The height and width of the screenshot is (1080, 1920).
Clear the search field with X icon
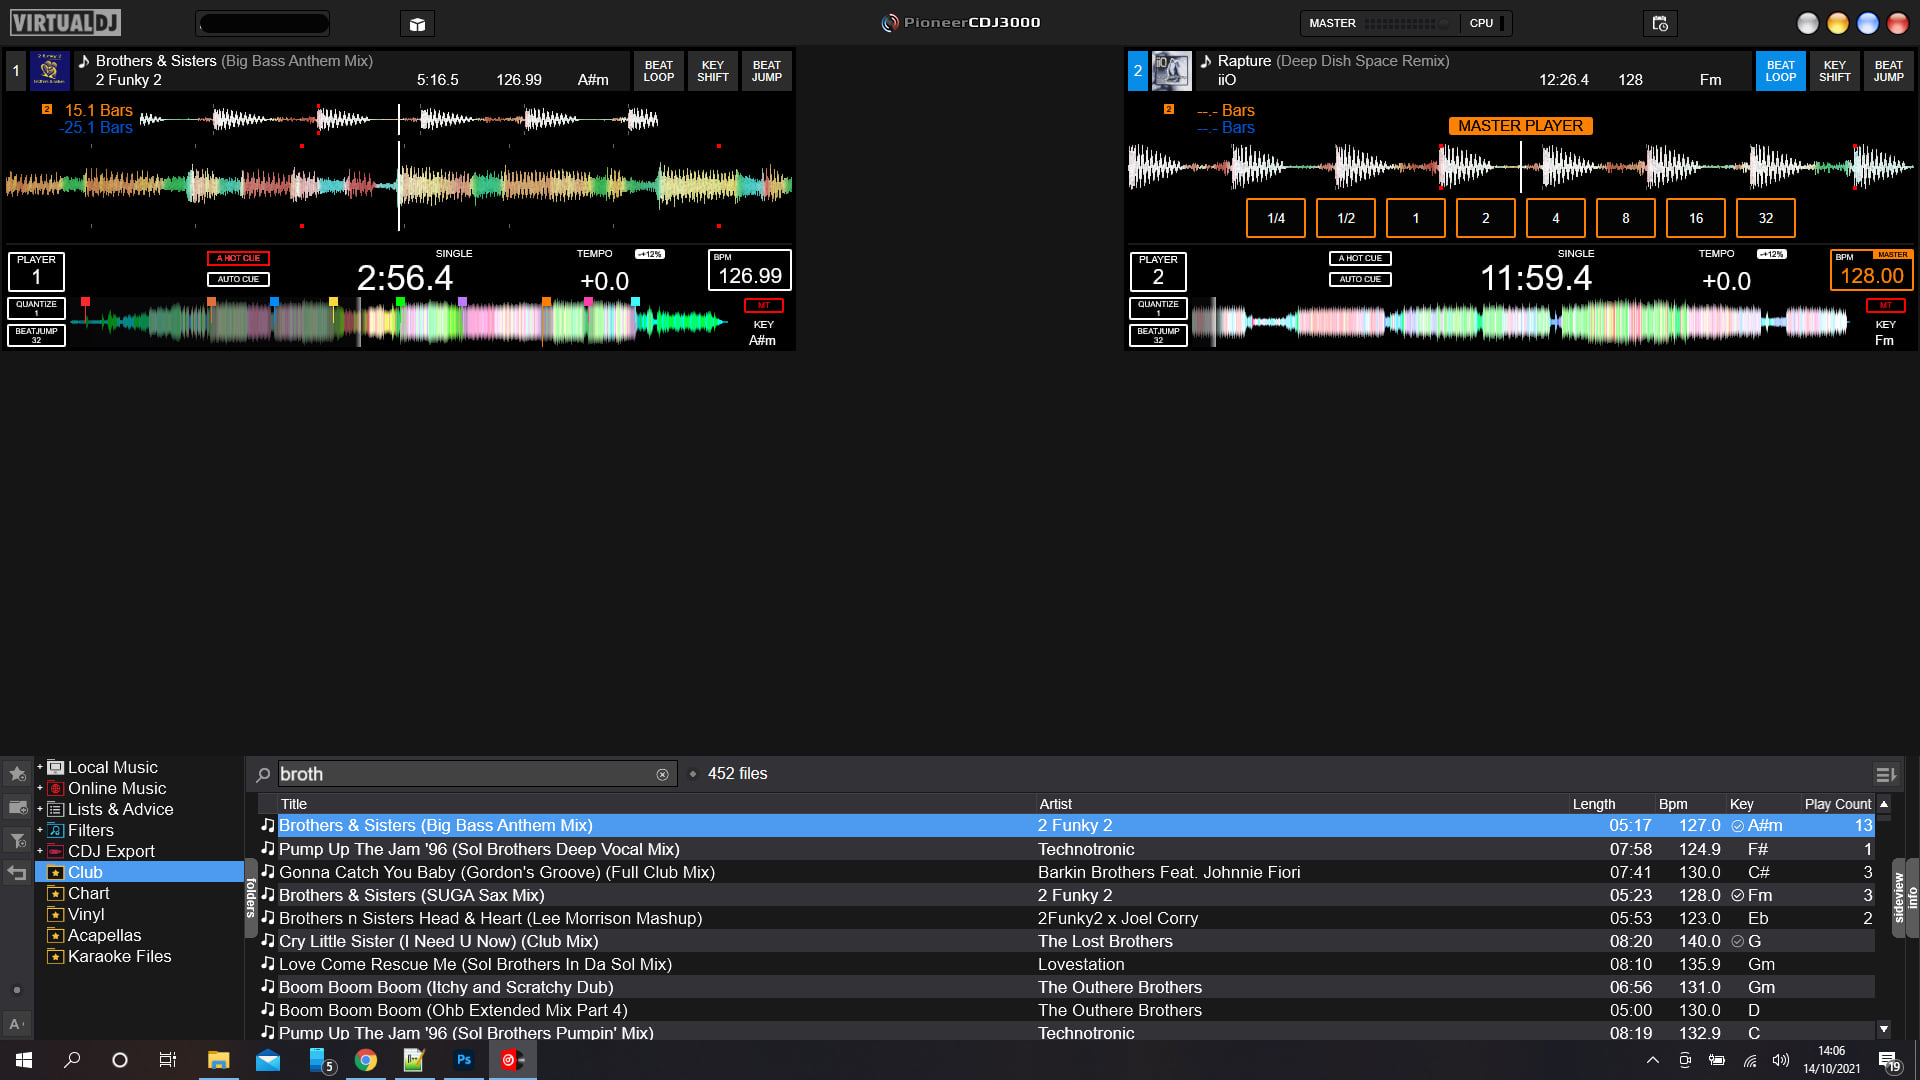tap(662, 774)
